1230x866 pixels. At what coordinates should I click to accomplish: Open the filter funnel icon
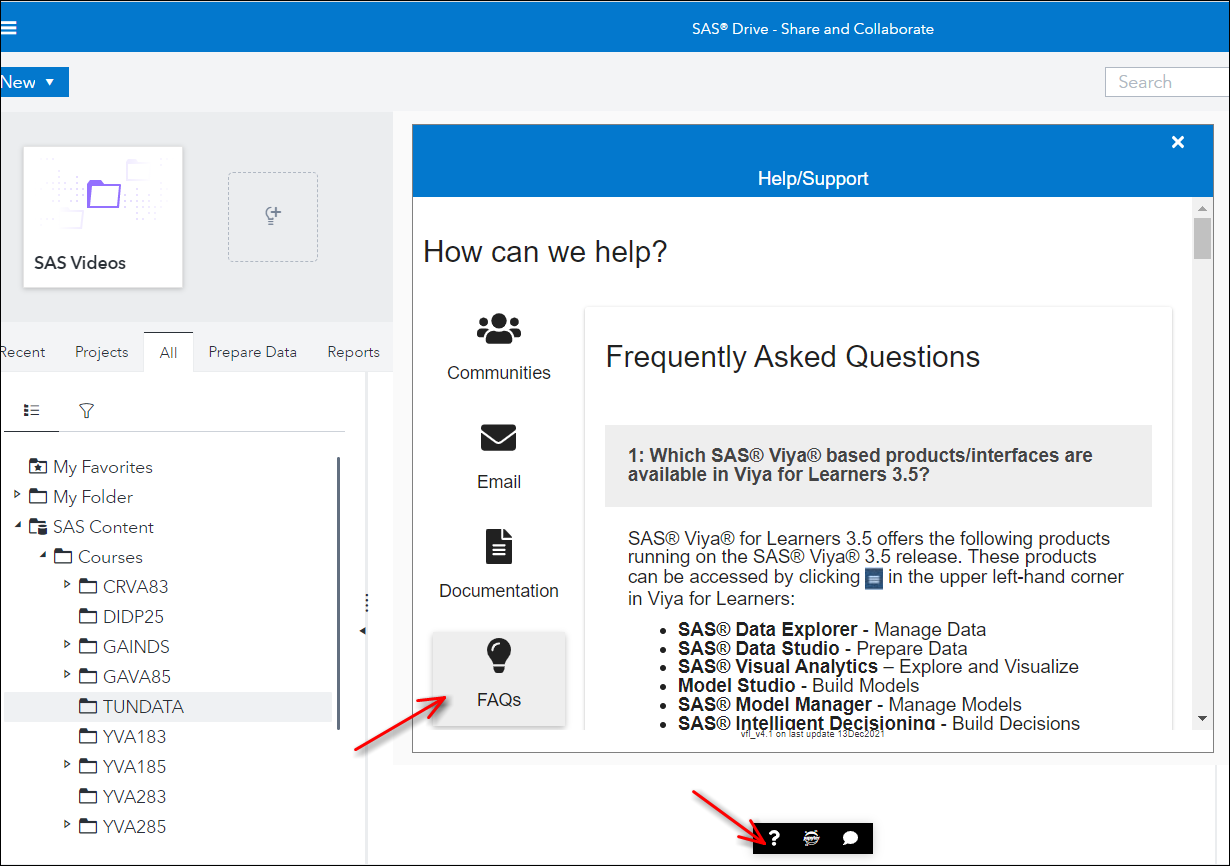(87, 411)
